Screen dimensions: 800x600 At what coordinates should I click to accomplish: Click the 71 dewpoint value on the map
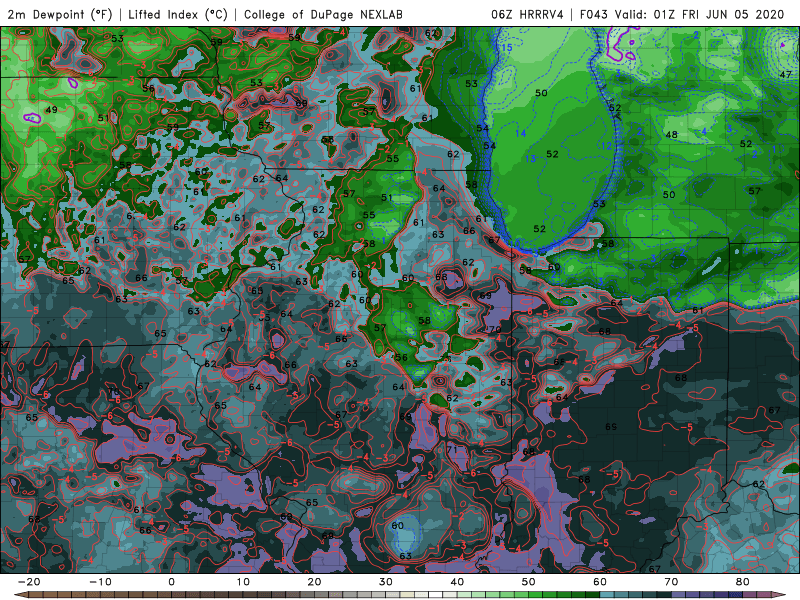[452, 449]
